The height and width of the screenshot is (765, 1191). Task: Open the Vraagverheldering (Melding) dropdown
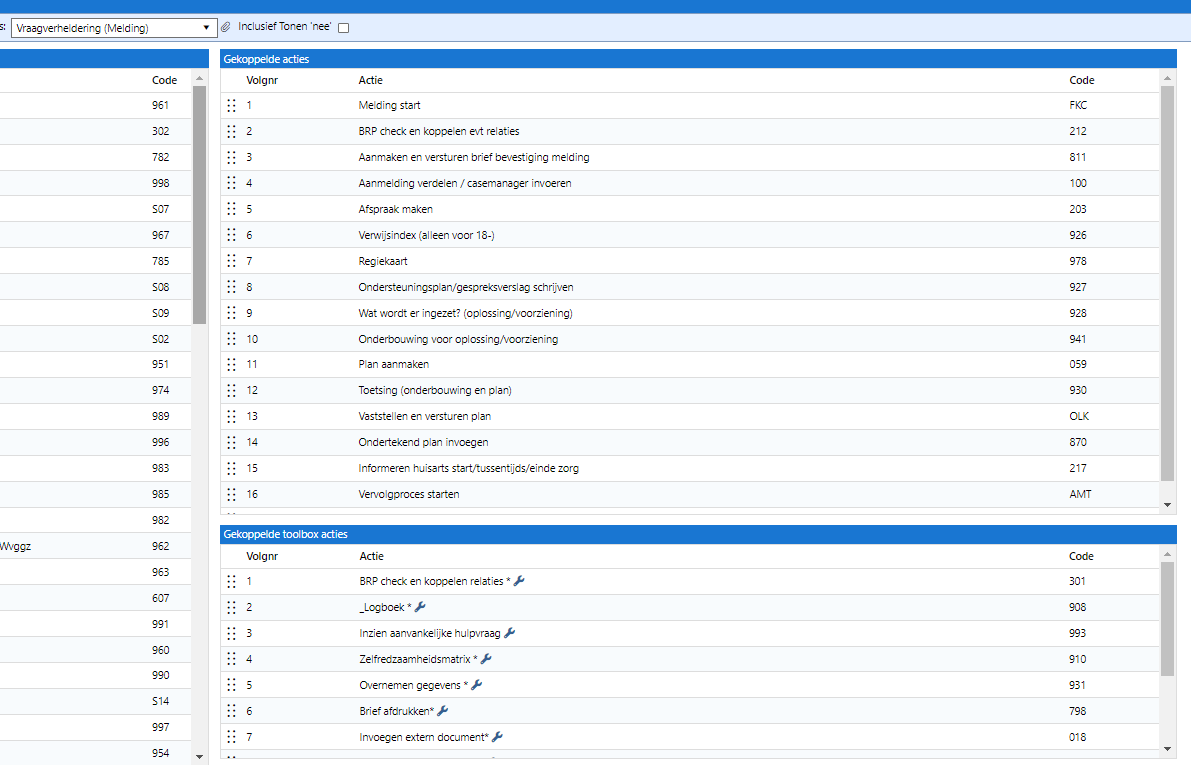click(114, 28)
